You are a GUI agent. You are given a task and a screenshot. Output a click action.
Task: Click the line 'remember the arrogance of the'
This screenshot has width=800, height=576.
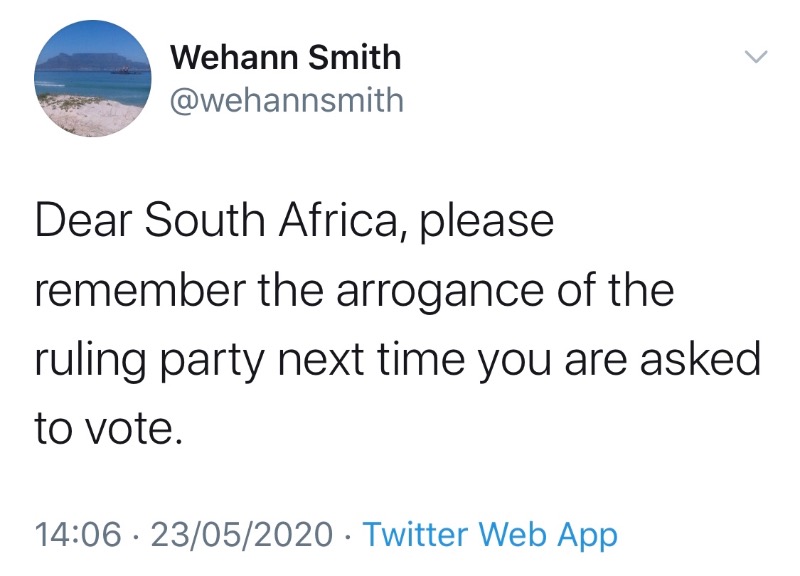pyautogui.click(x=354, y=291)
